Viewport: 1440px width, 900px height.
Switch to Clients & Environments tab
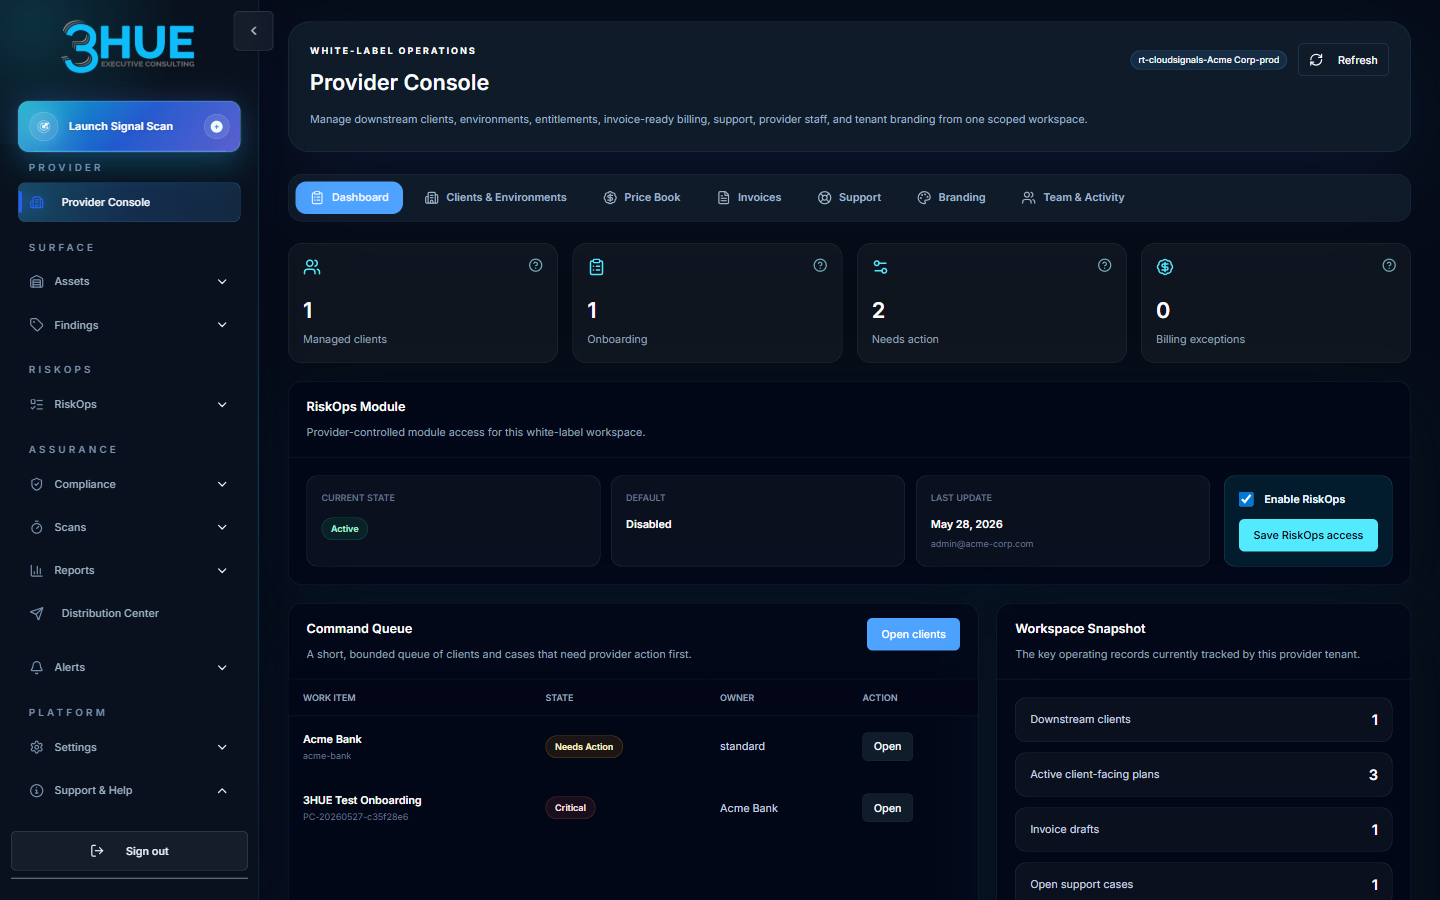tap(496, 198)
